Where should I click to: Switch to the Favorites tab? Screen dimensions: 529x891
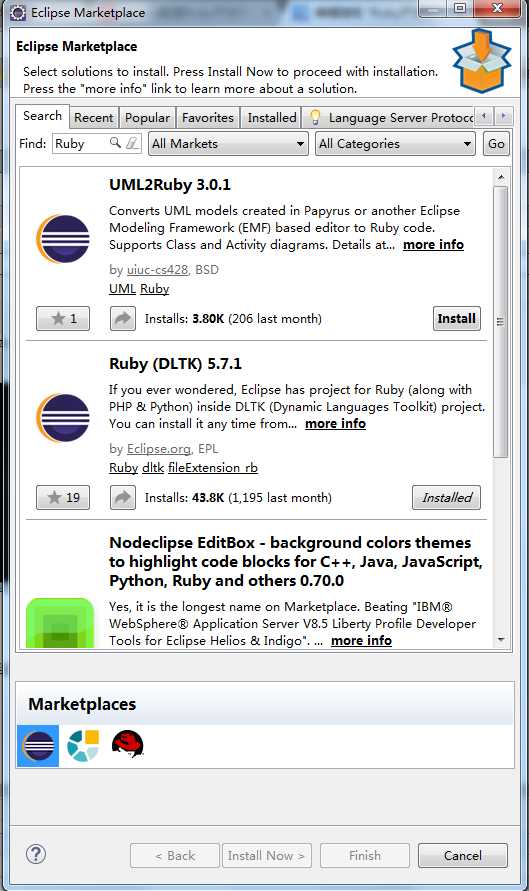208,118
